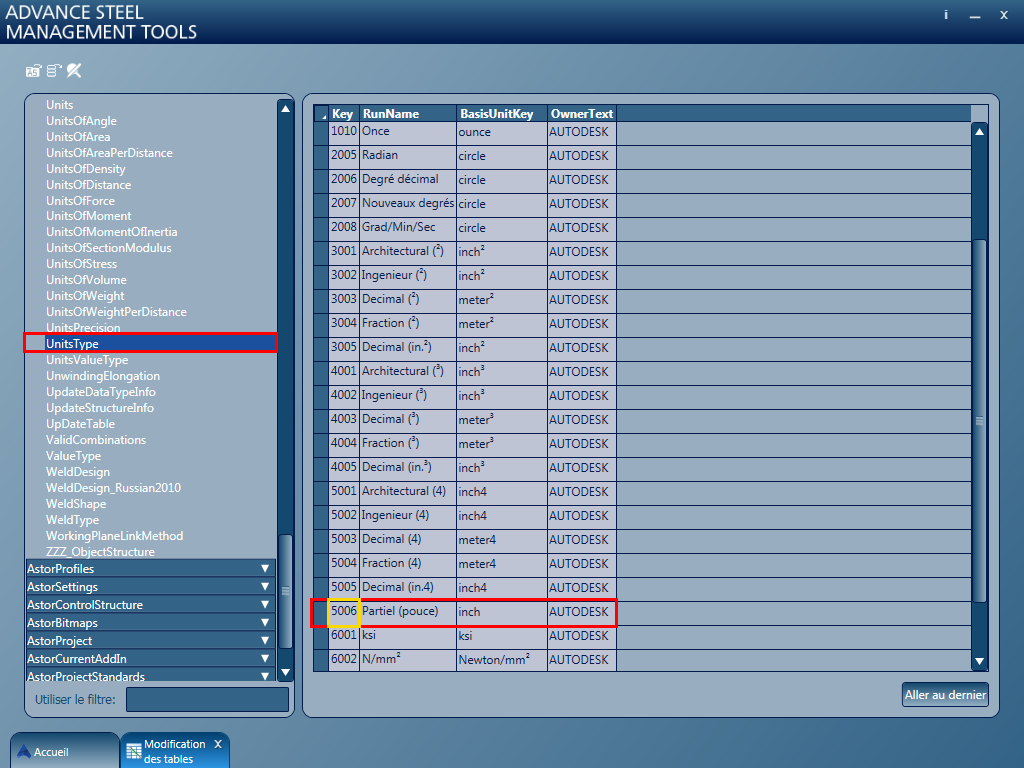Image resolution: width=1024 pixels, height=768 pixels.
Task: Click the RunName cell 'Degré décimal'
Action: pos(408,180)
